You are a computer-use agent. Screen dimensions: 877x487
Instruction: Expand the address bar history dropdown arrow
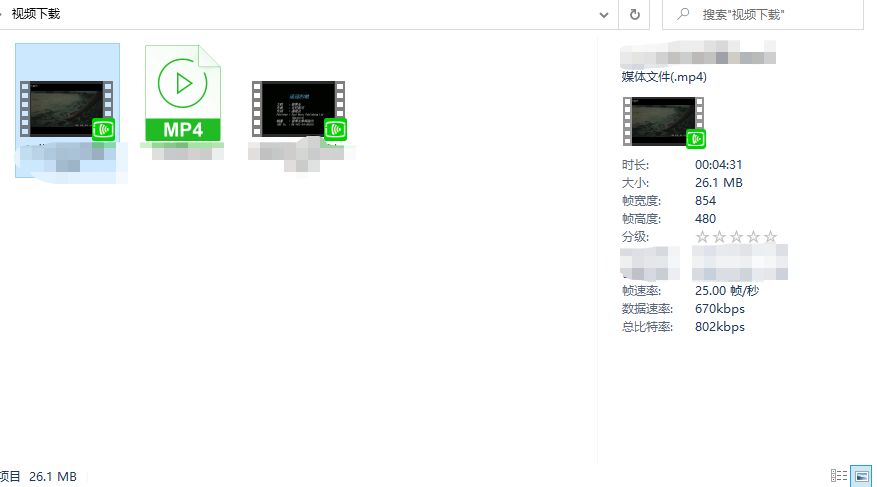603,15
